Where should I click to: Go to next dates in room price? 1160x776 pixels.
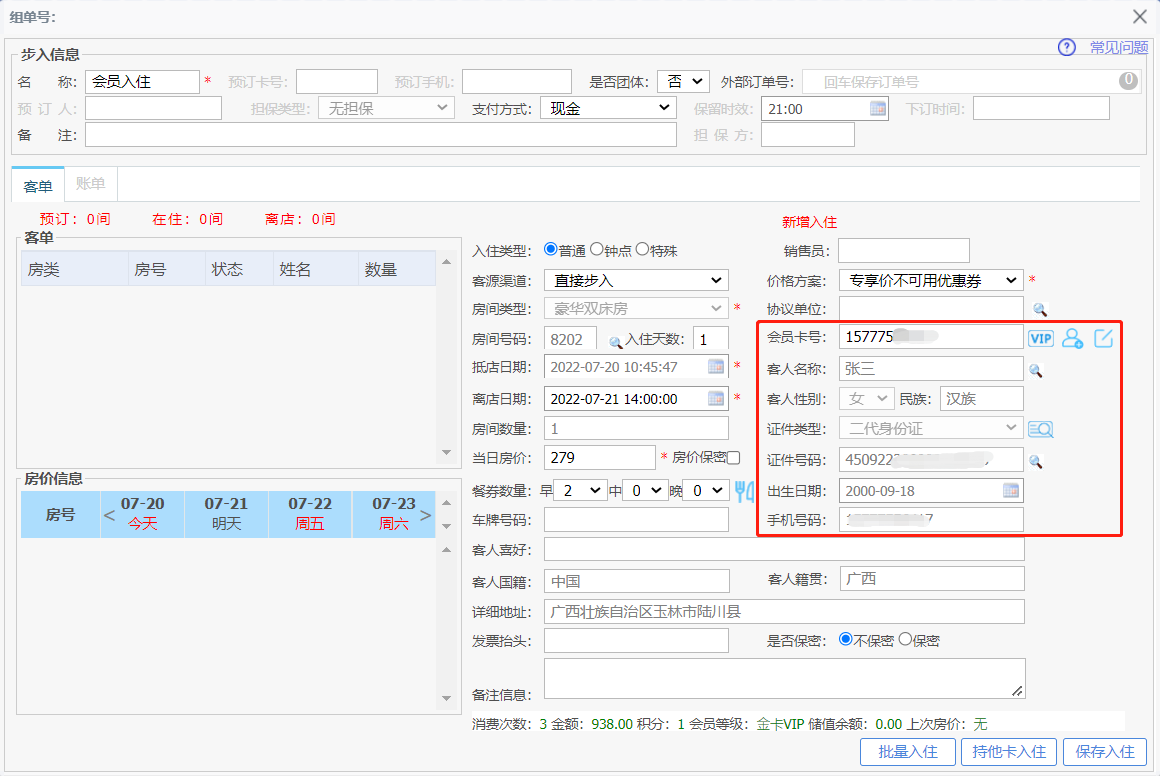[x=425, y=515]
